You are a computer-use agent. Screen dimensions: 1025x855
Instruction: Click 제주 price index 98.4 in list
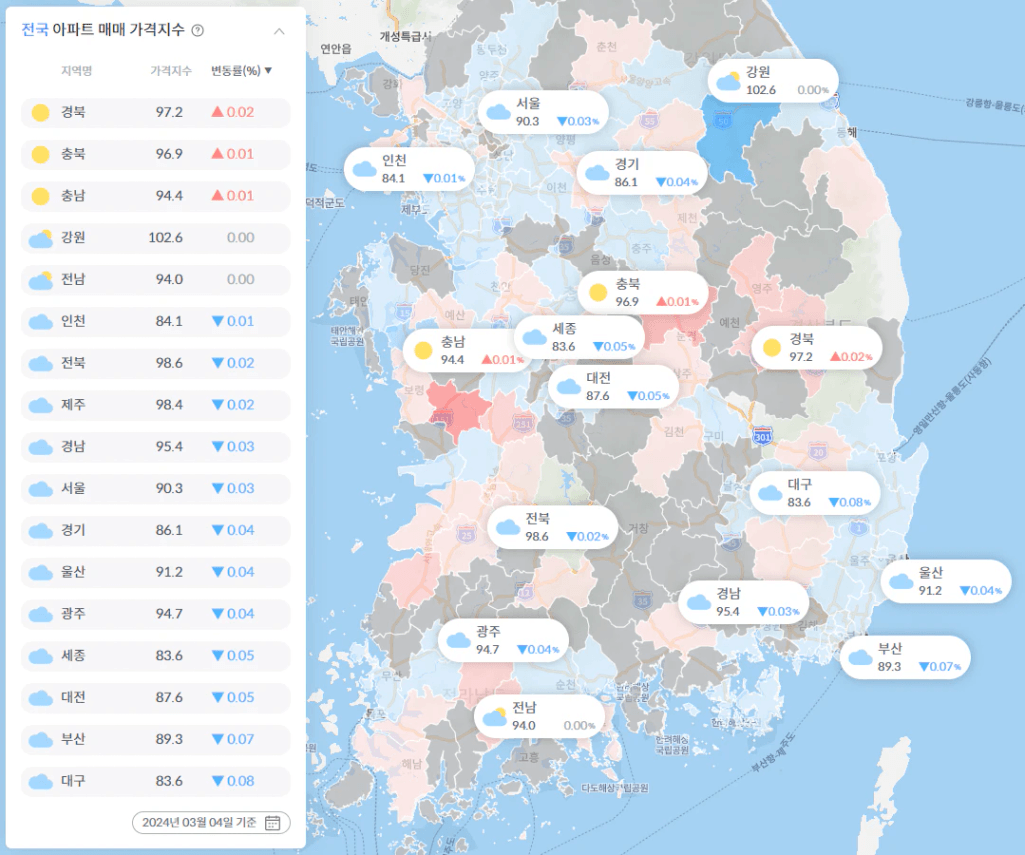(x=169, y=405)
